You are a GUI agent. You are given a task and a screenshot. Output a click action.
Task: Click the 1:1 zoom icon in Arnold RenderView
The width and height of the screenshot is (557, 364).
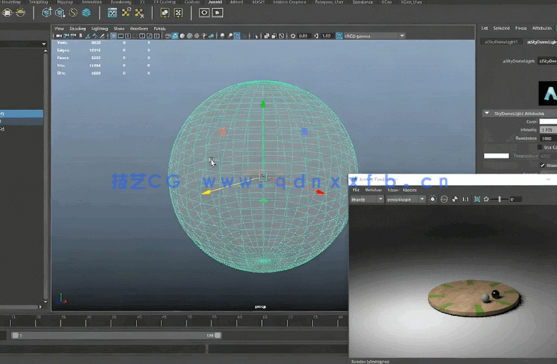tap(465, 199)
